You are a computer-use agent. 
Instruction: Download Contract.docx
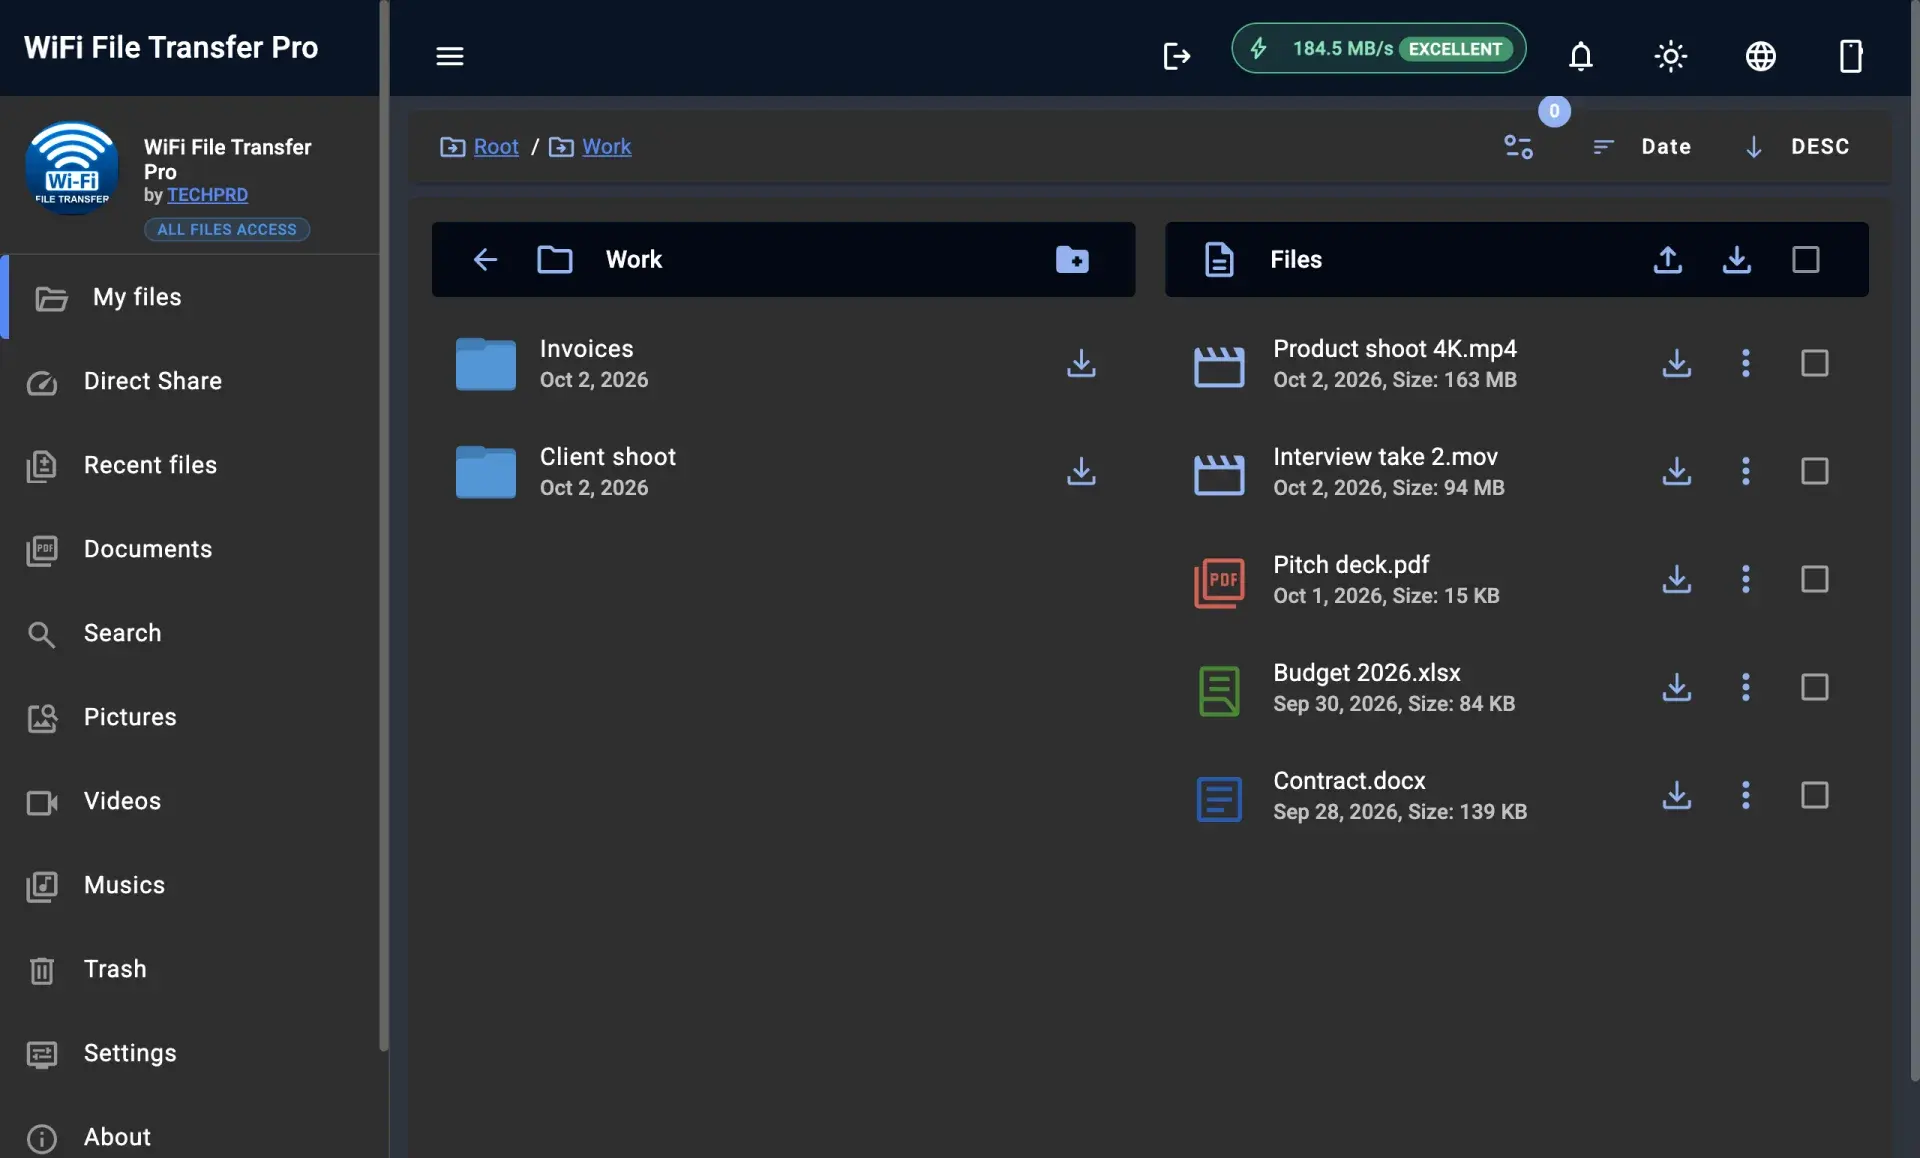[1677, 795]
